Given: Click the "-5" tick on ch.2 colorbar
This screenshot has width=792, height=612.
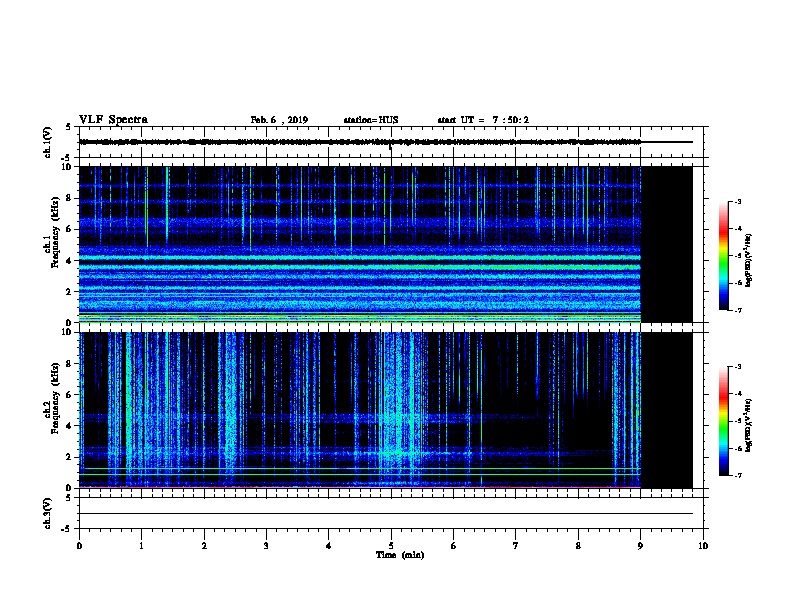Looking at the screenshot, I should click(x=738, y=421).
